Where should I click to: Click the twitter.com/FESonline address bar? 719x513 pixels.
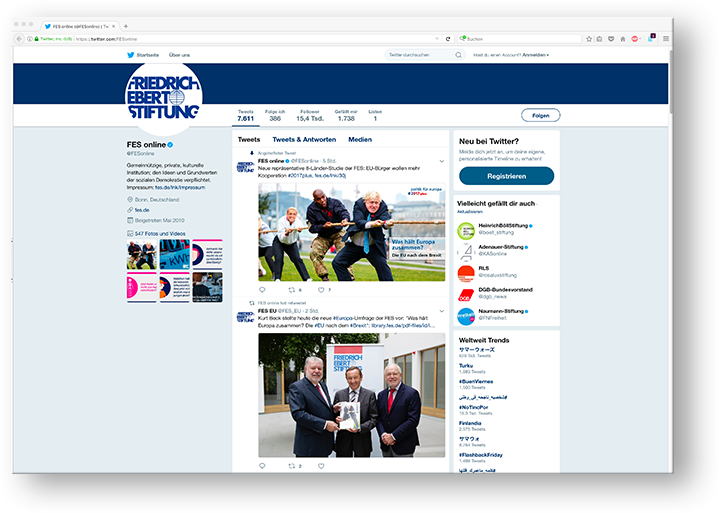pyautogui.click(x=234, y=39)
